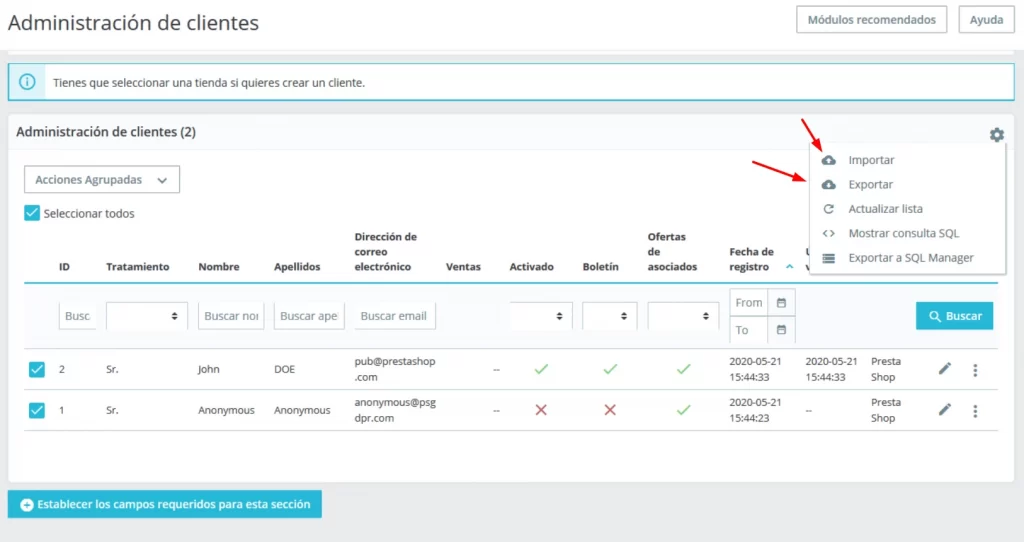The image size is (1024, 542).
Task: Uncheck the checkbox for customer ID 2
Action: click(36, 370)
